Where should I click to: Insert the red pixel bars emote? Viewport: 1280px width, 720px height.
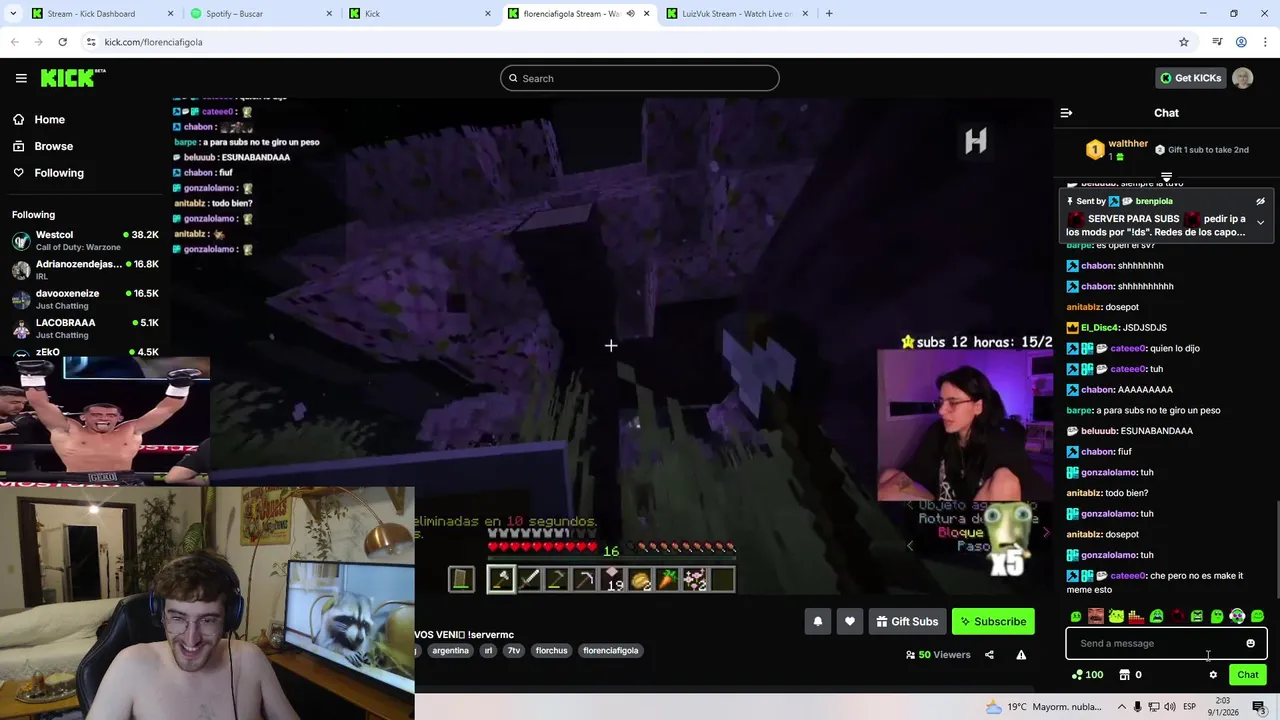coord(1136,616)
